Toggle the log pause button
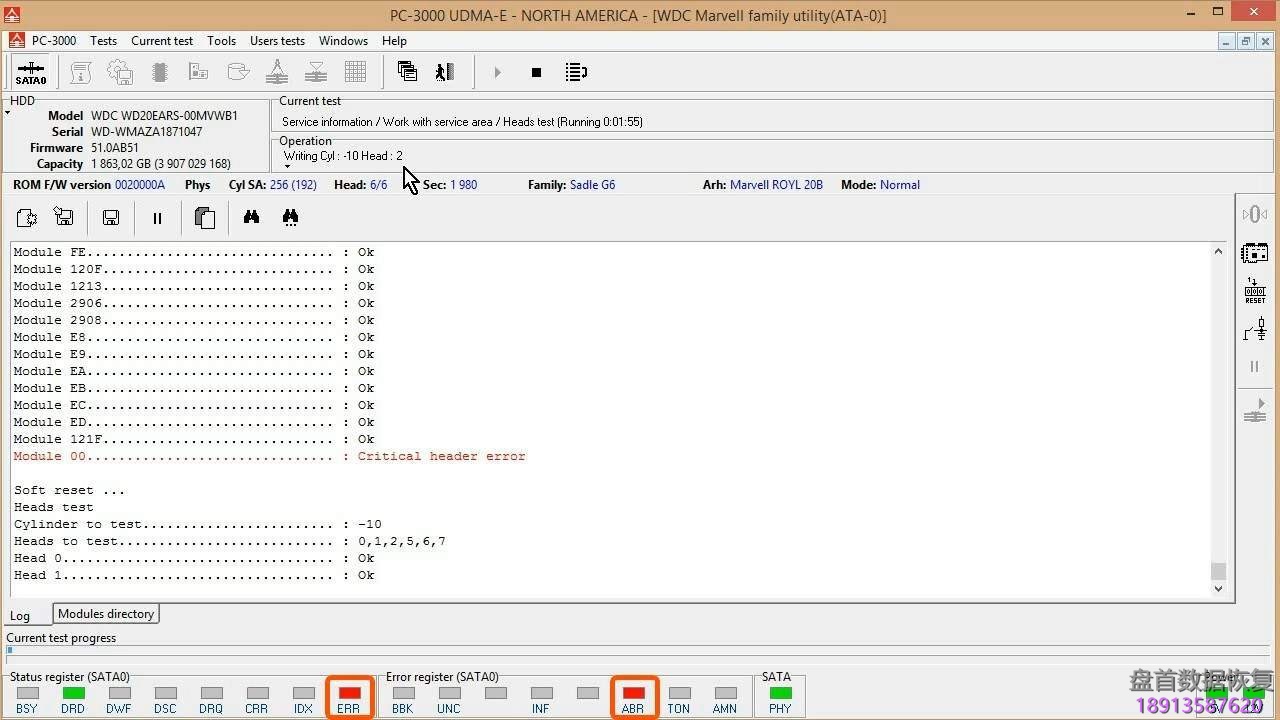1280x720 pixels. [x=157, y=218]
